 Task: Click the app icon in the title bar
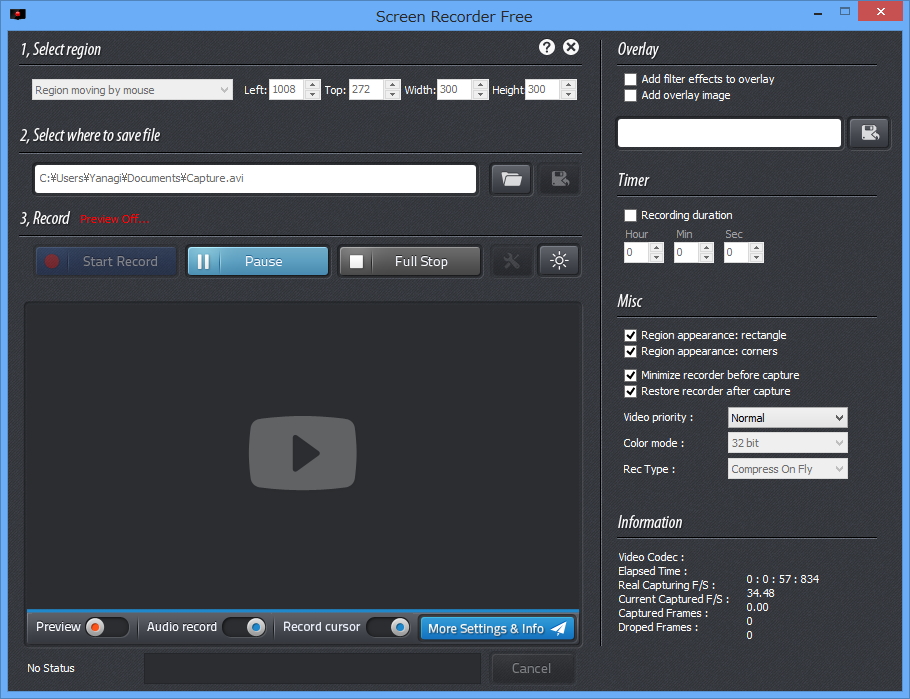(x=17, y=15)
